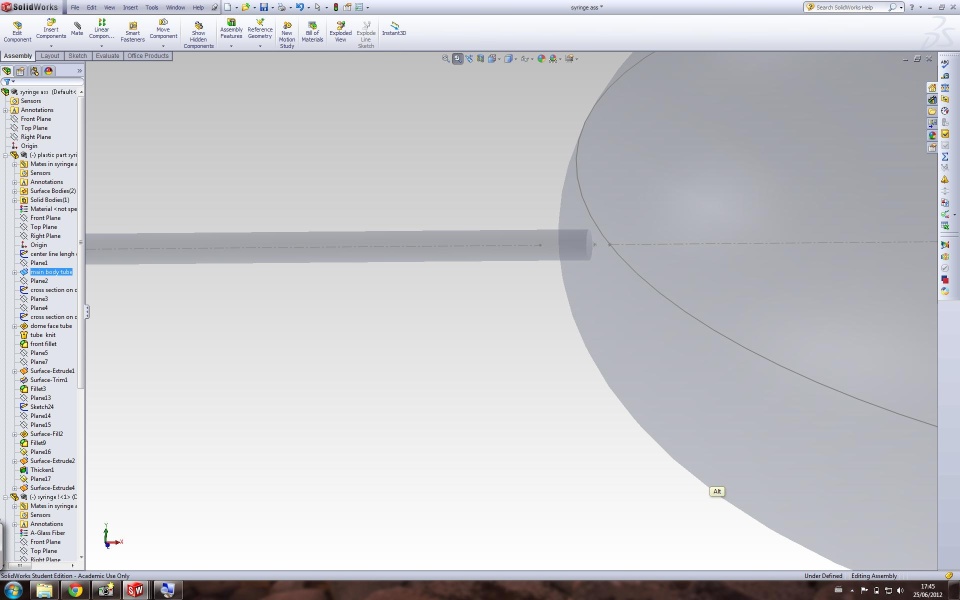Expand the Surface Bodies(2) folder
This screenshot has height=600, width=960.
click(15, 191)
